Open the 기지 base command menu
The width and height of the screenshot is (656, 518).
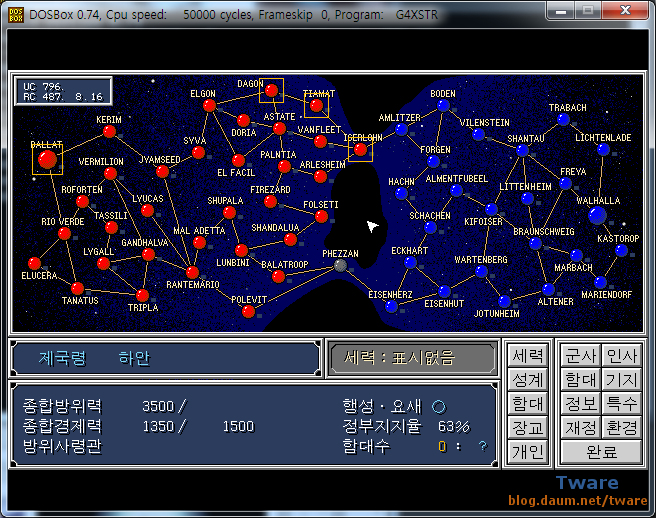click(622, 380)
